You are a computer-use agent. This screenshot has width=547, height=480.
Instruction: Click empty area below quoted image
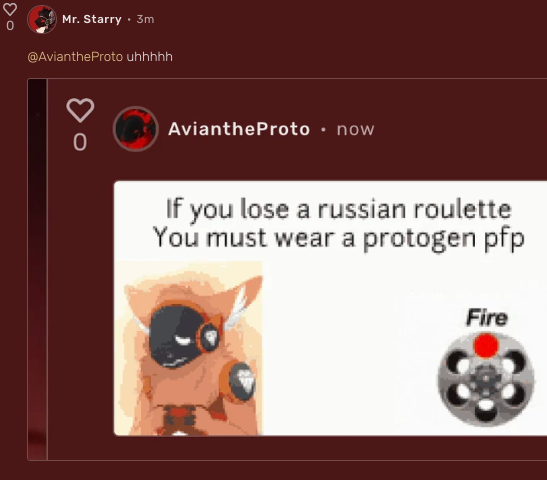[x=297, y=448]
